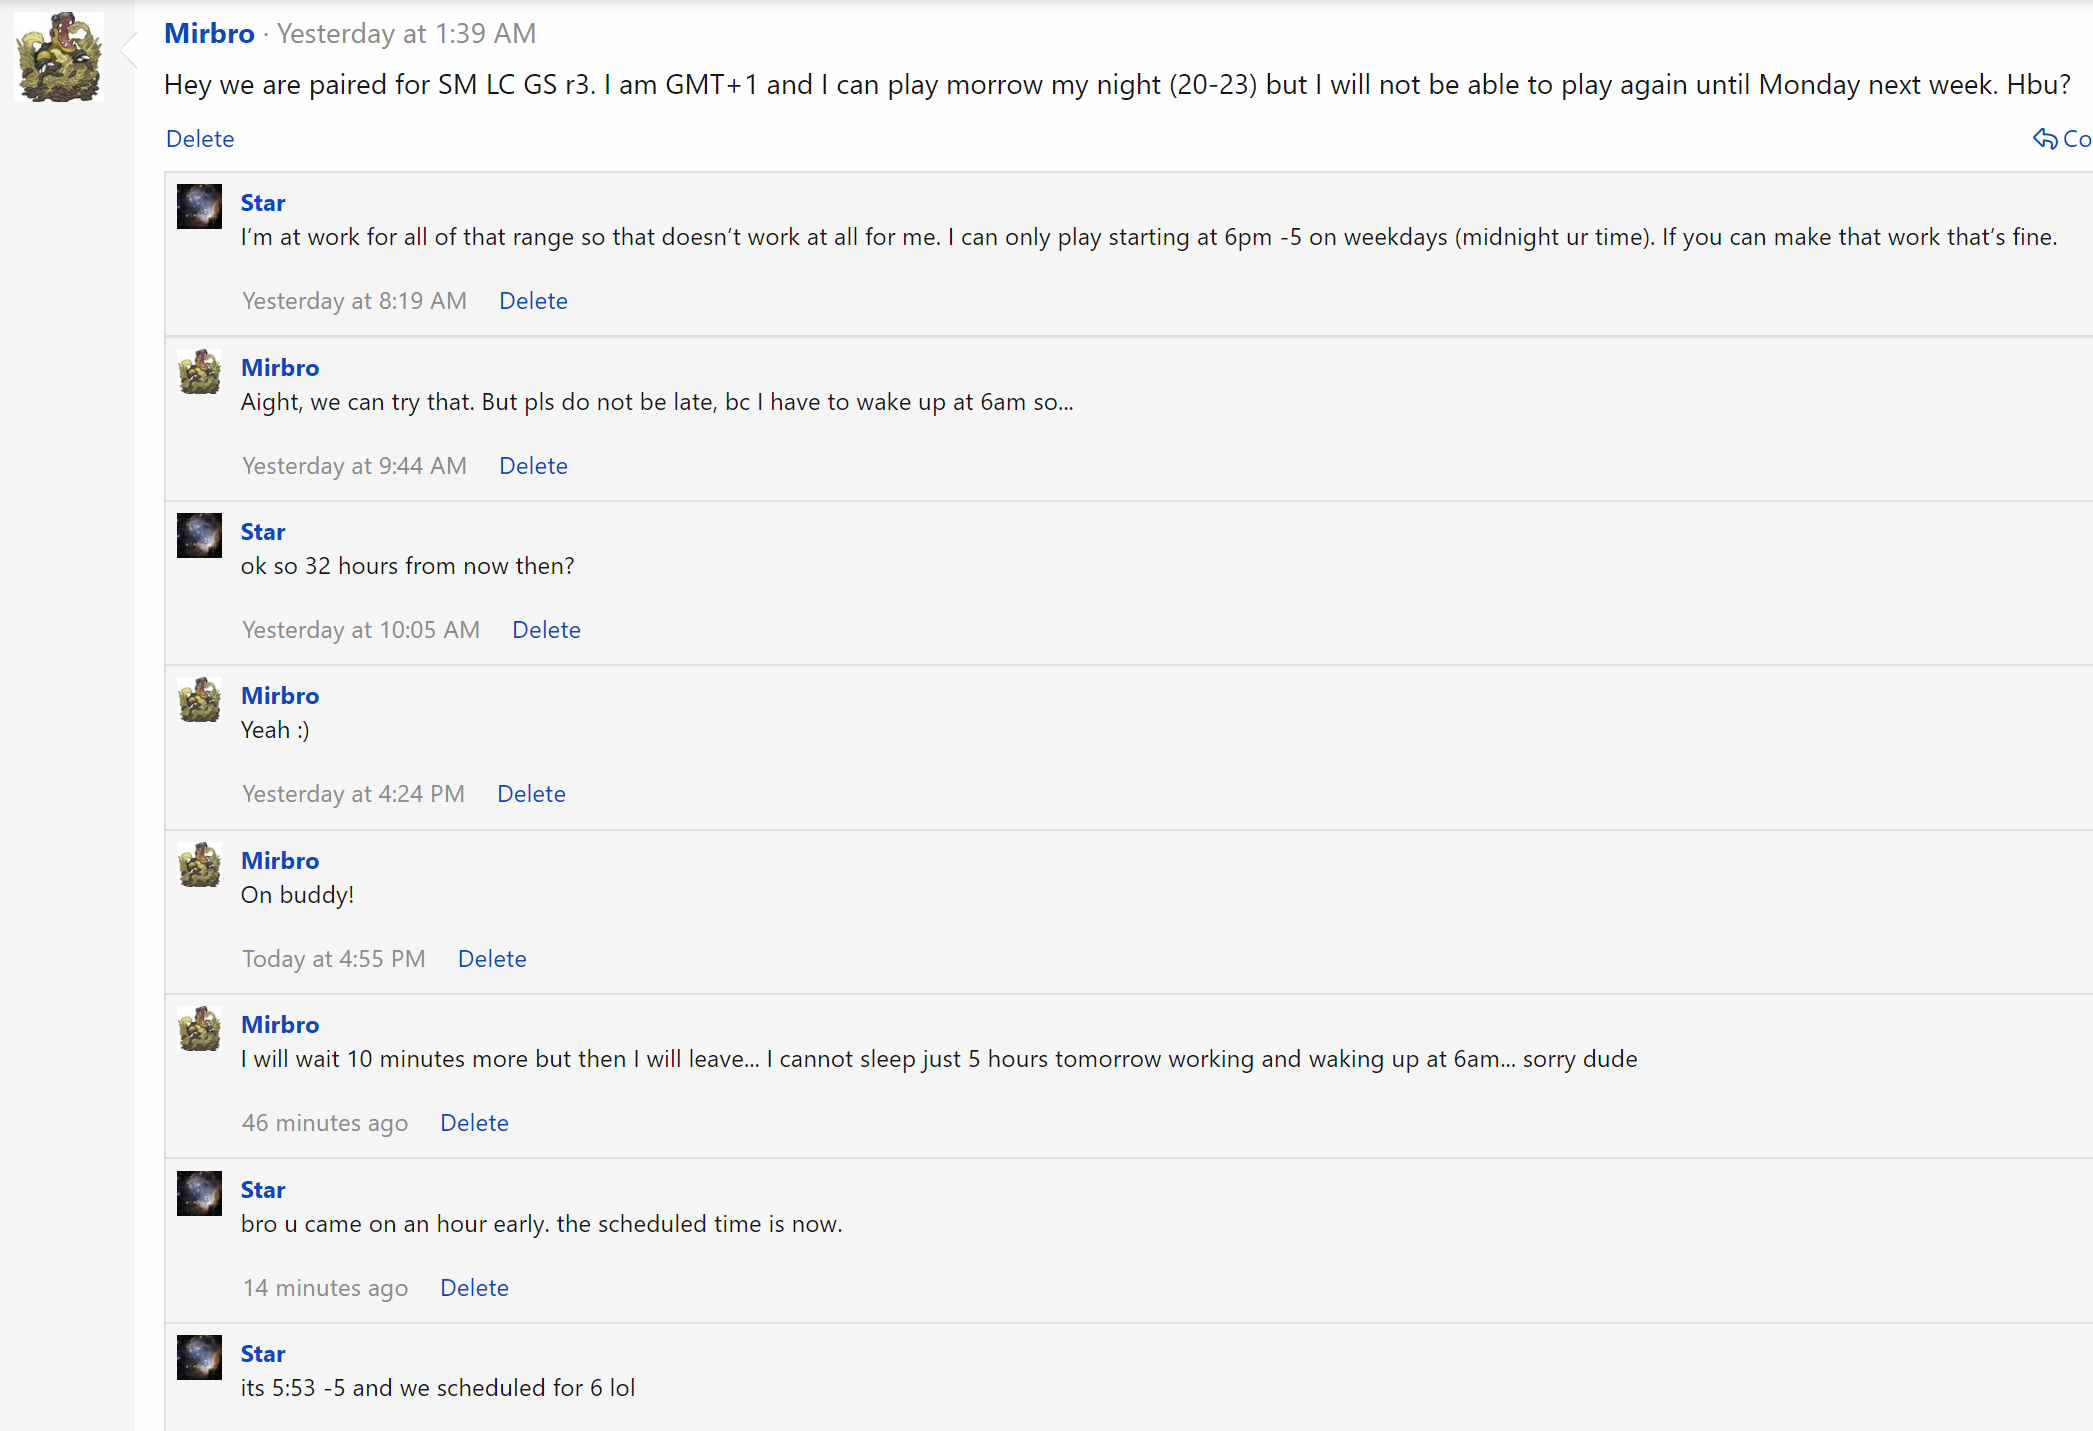Open Star's avatar beside the '32 hours from now' comment

pyautogui.click(x=199, y=536)
